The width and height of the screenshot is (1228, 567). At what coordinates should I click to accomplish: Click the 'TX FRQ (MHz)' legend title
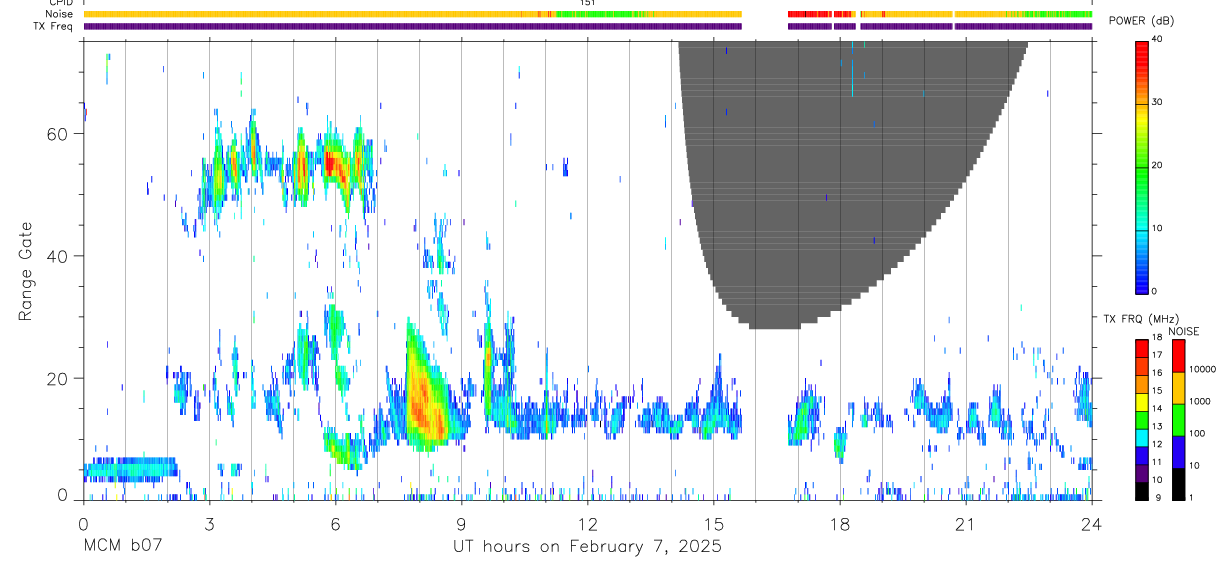(x=1139, y=319)
